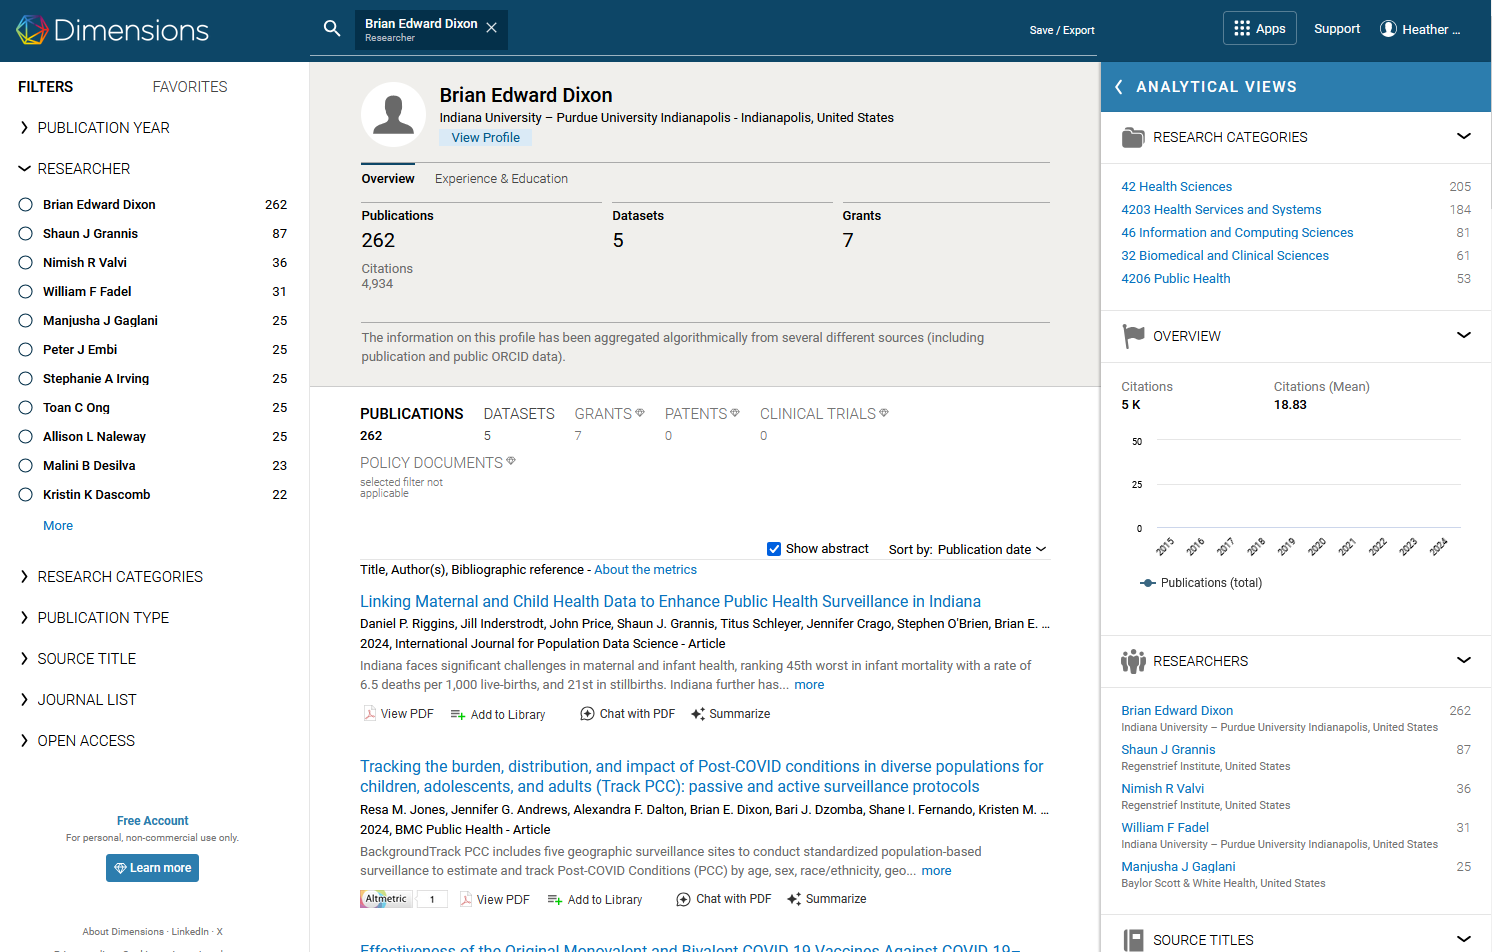Screen dimensions: 1492x952
Task: Select Toan C Ong researcher filter
Action: click(26, 408)
